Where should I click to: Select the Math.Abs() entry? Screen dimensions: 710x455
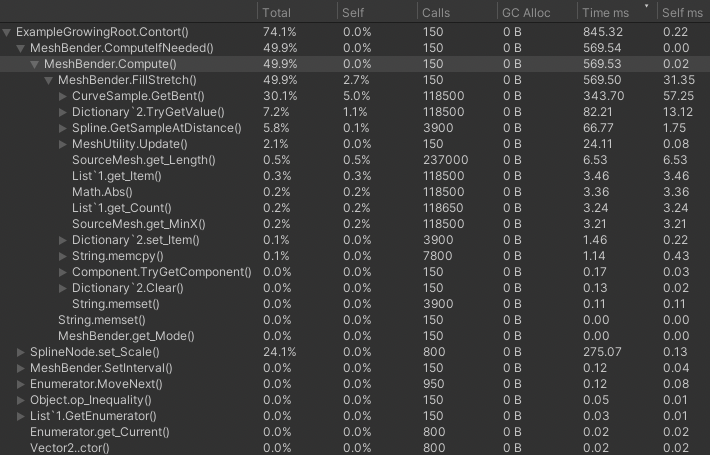coord(102,192)
